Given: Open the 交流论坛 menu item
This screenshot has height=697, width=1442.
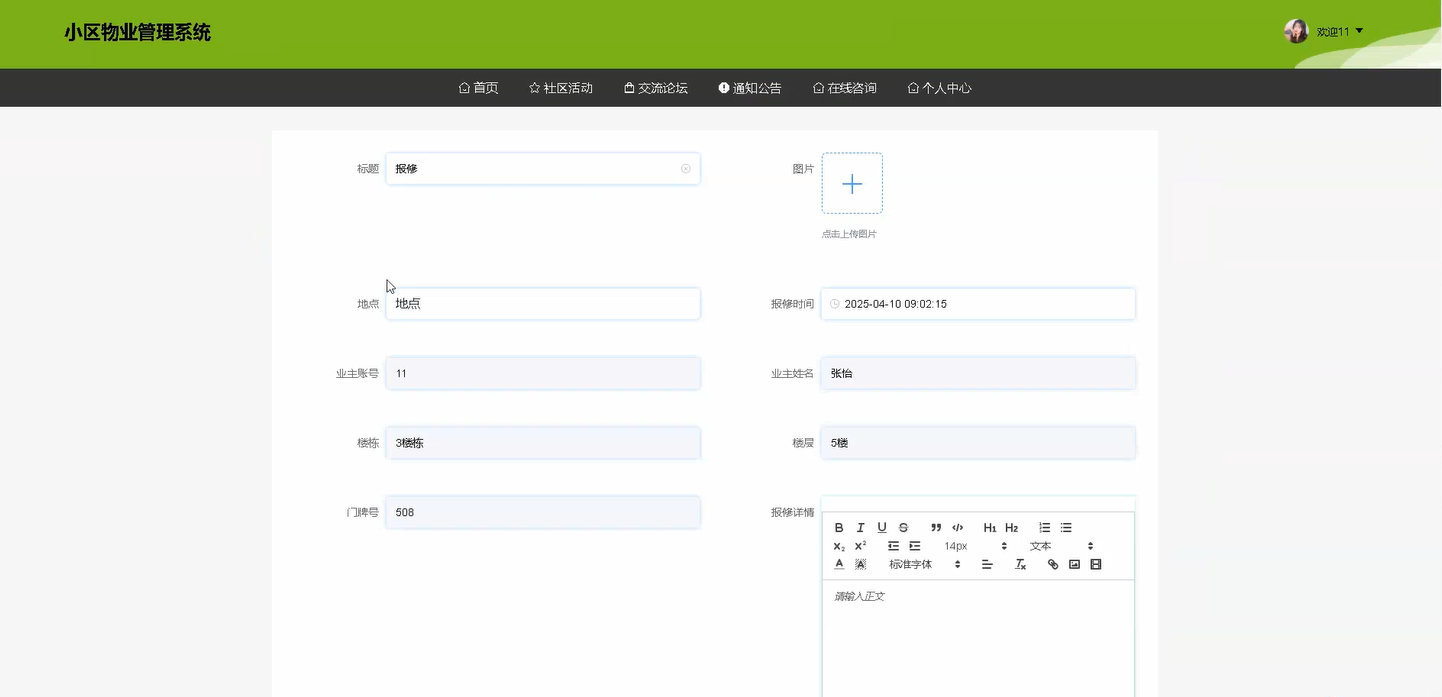Looking at the screenshot, I should click(656, 88).
